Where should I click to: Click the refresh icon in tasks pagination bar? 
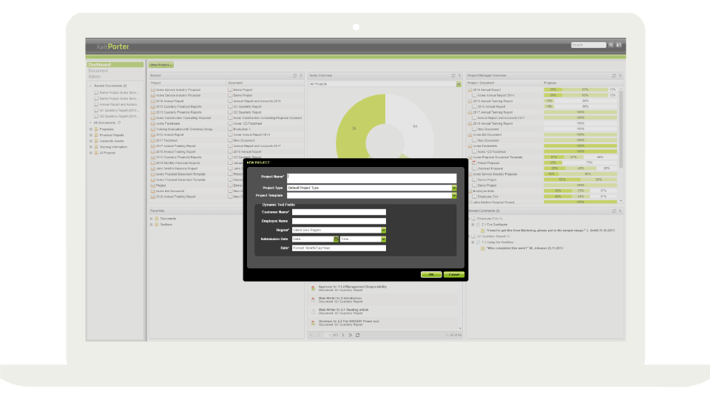[x=358, y=335]
